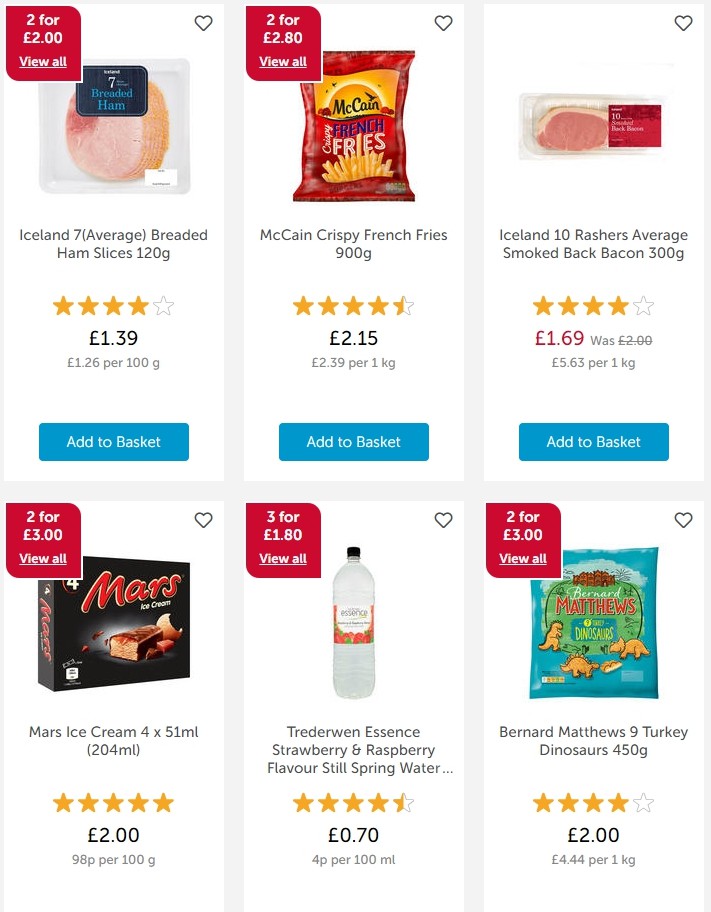
Task: Add McCain Crispy French Fries to basket
Action: (353, 441)
